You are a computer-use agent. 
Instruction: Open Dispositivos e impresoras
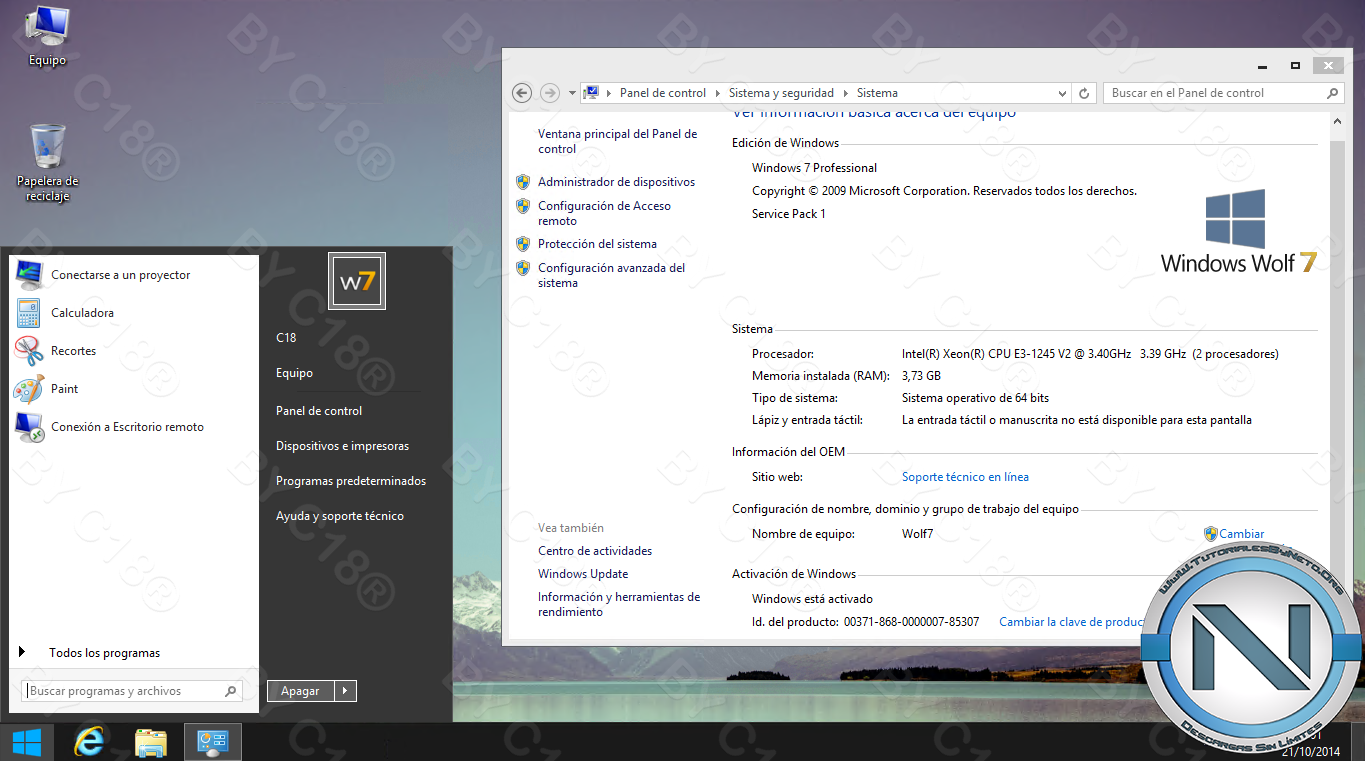342,446
